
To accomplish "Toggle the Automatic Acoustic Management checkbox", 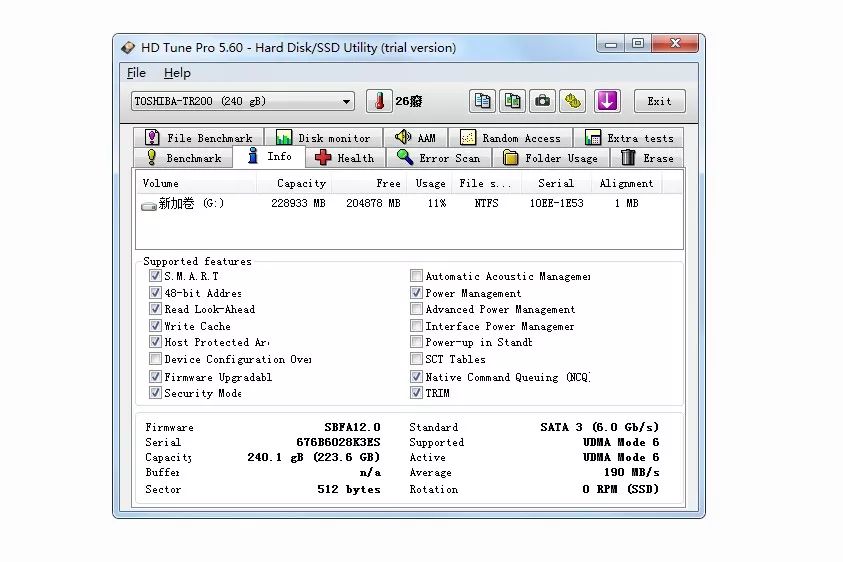I will pyautogui.click(x=416, y=276).
